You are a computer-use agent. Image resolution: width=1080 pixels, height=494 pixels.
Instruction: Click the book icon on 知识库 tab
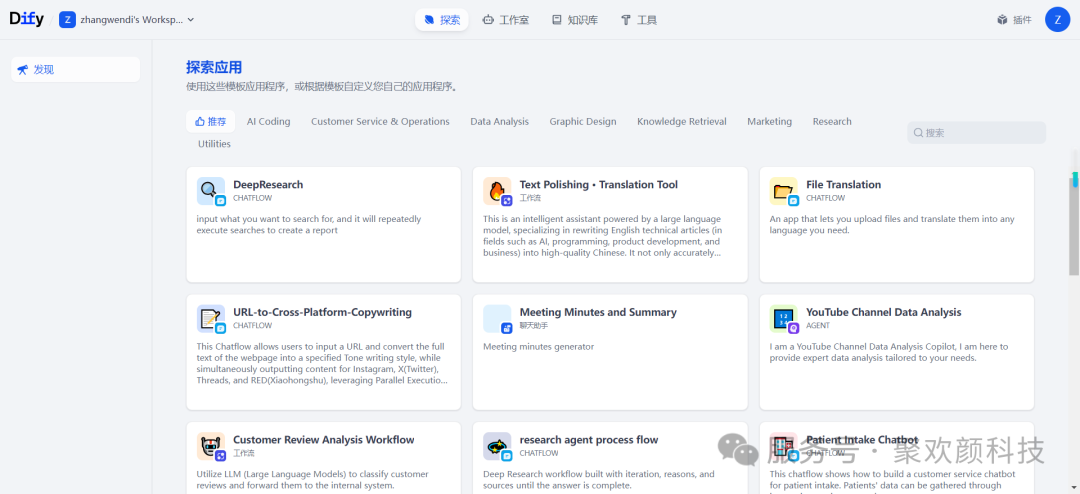coord(557,20)
